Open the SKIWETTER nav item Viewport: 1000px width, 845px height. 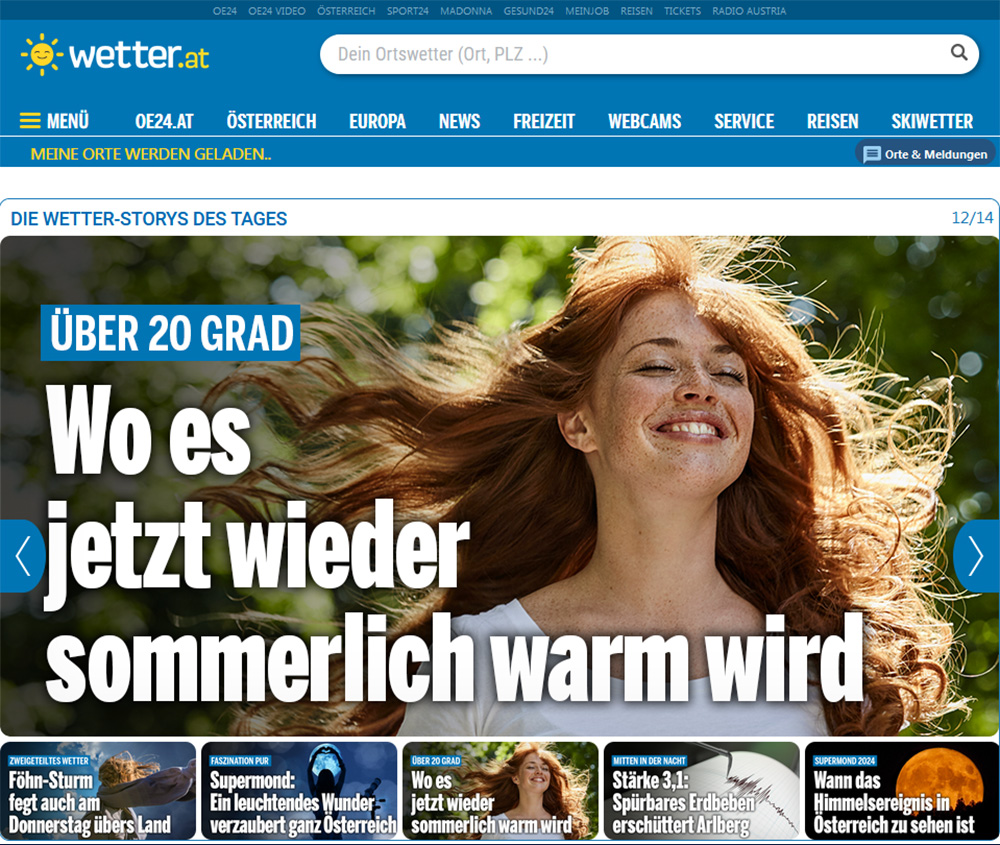coord(932,121)
